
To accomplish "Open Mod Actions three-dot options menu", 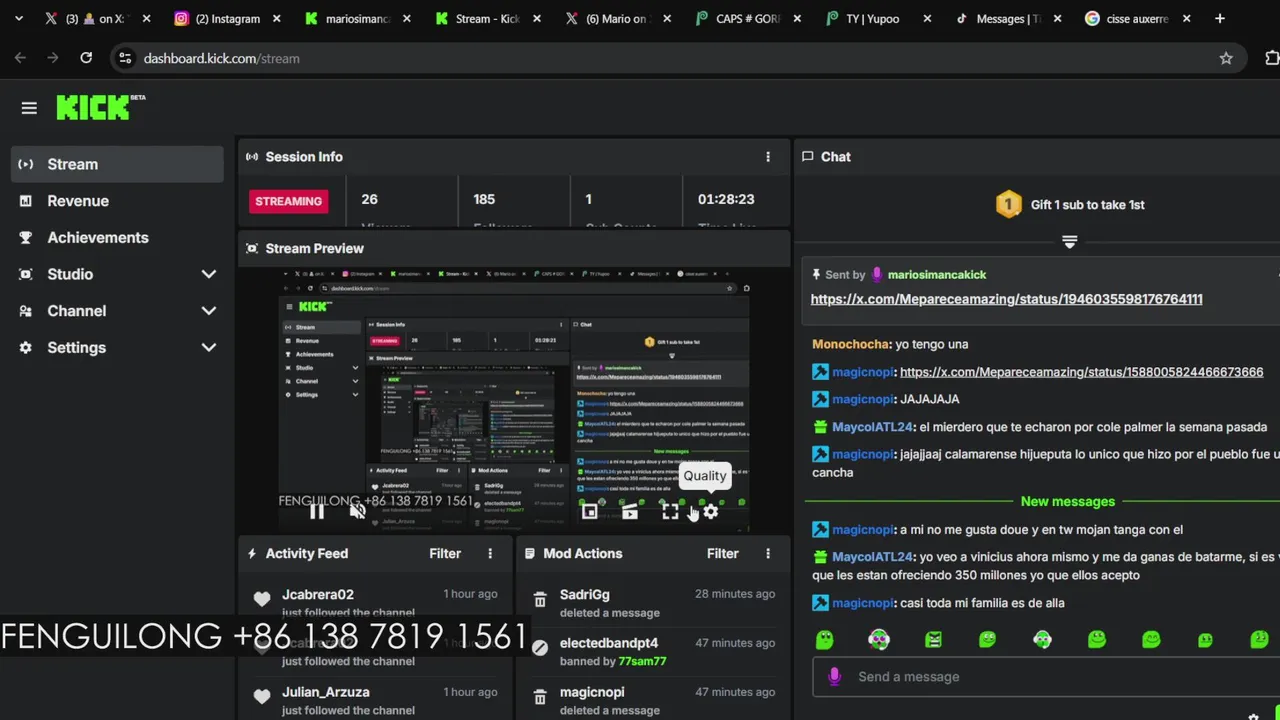I will (768, 554).
